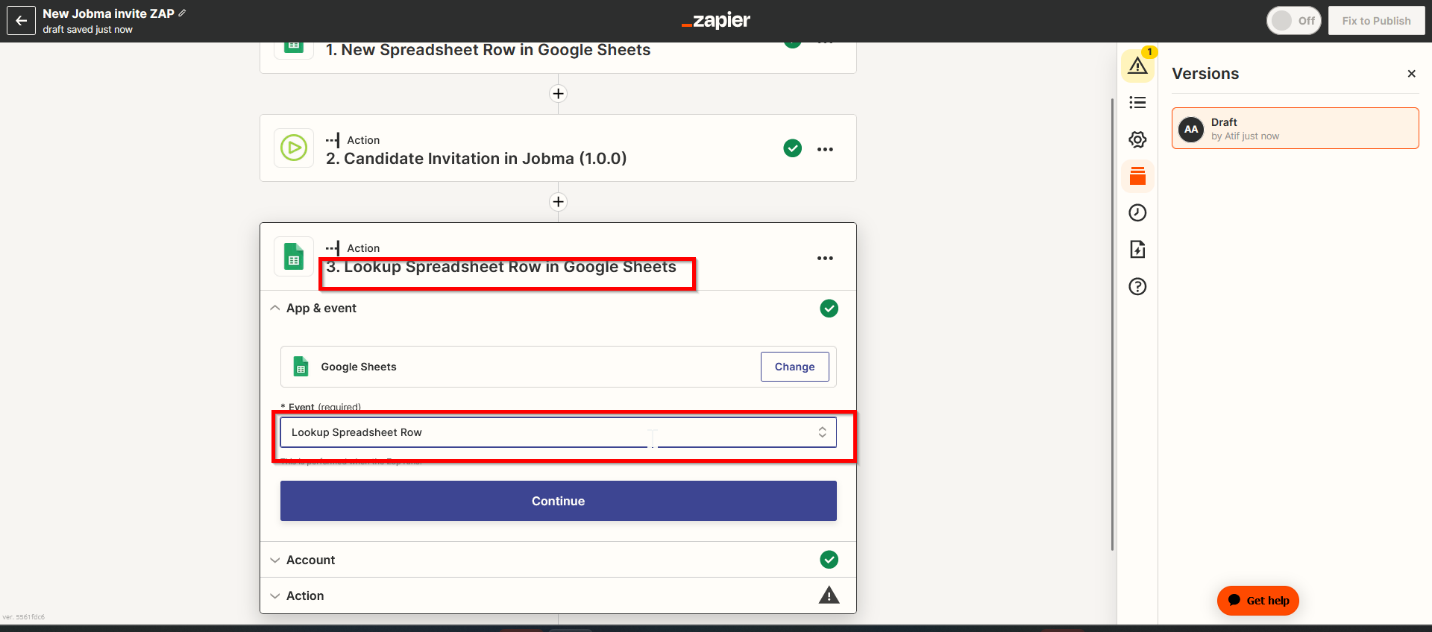The height and width of the screenshot is (632, 1432).
Task: Toggle the Zap On/Off switch
Action: click(1293, 21)
